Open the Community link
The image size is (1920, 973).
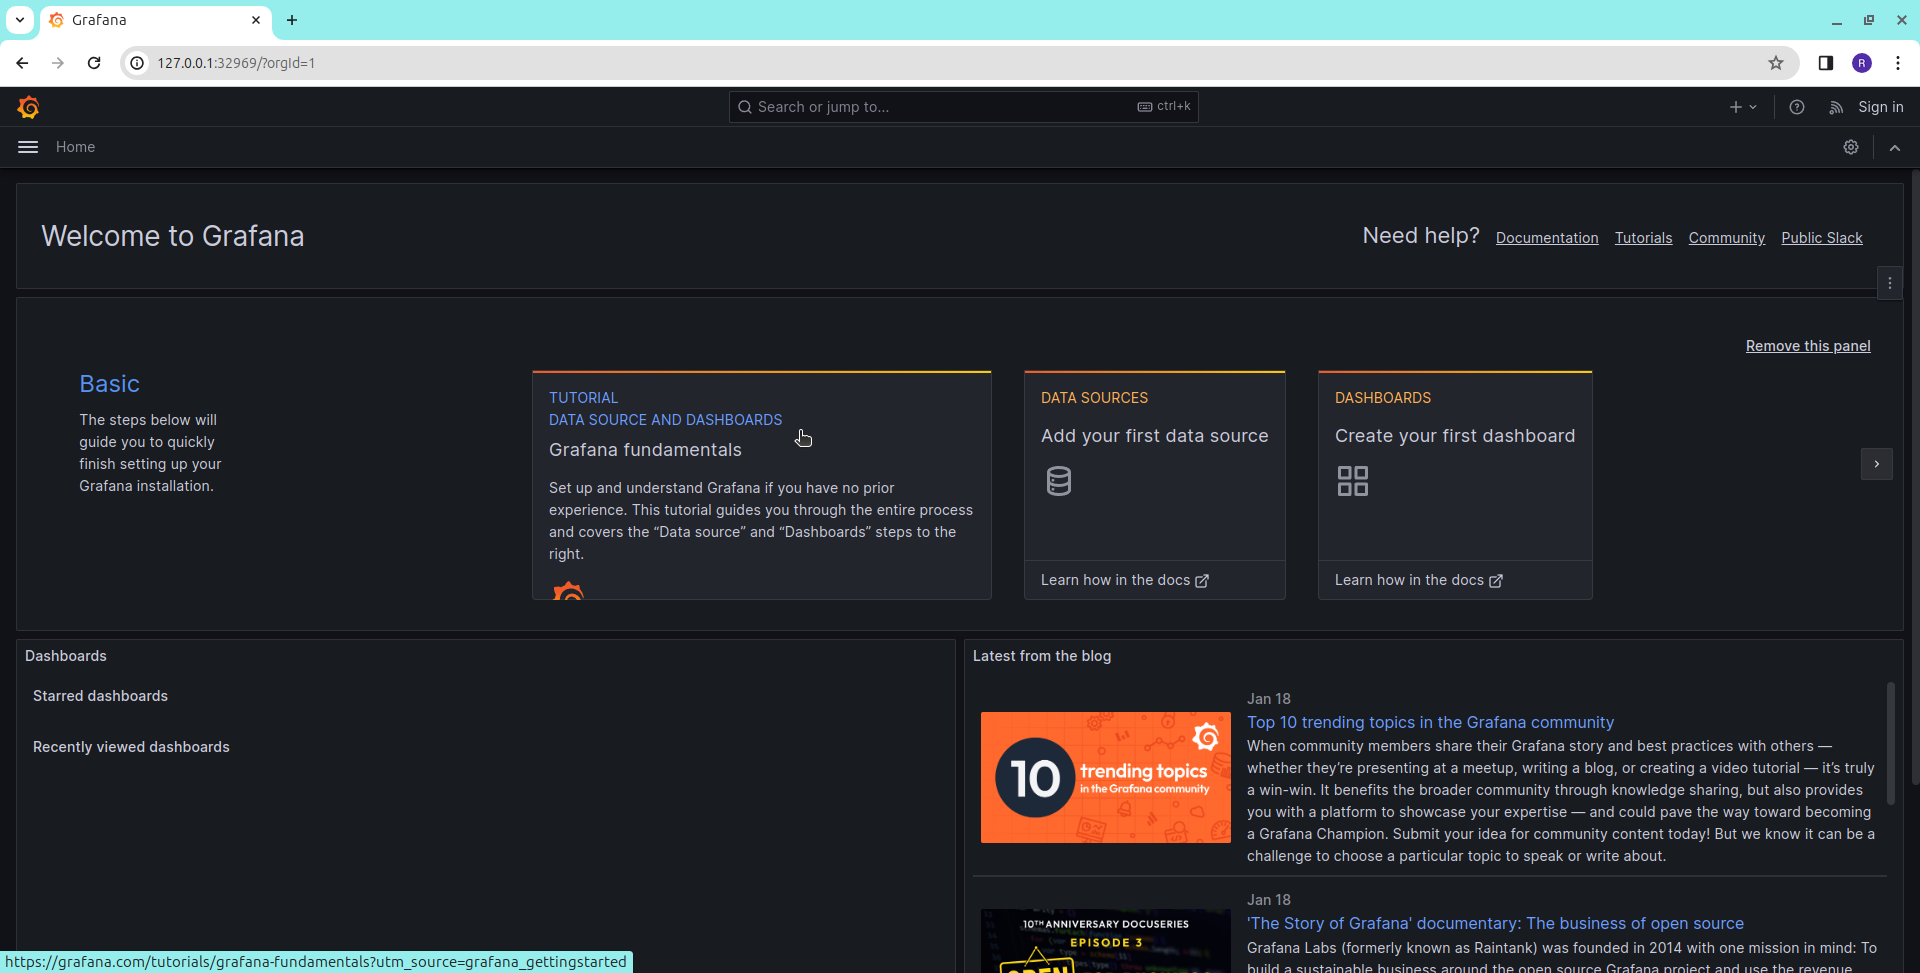point(1727,238)
